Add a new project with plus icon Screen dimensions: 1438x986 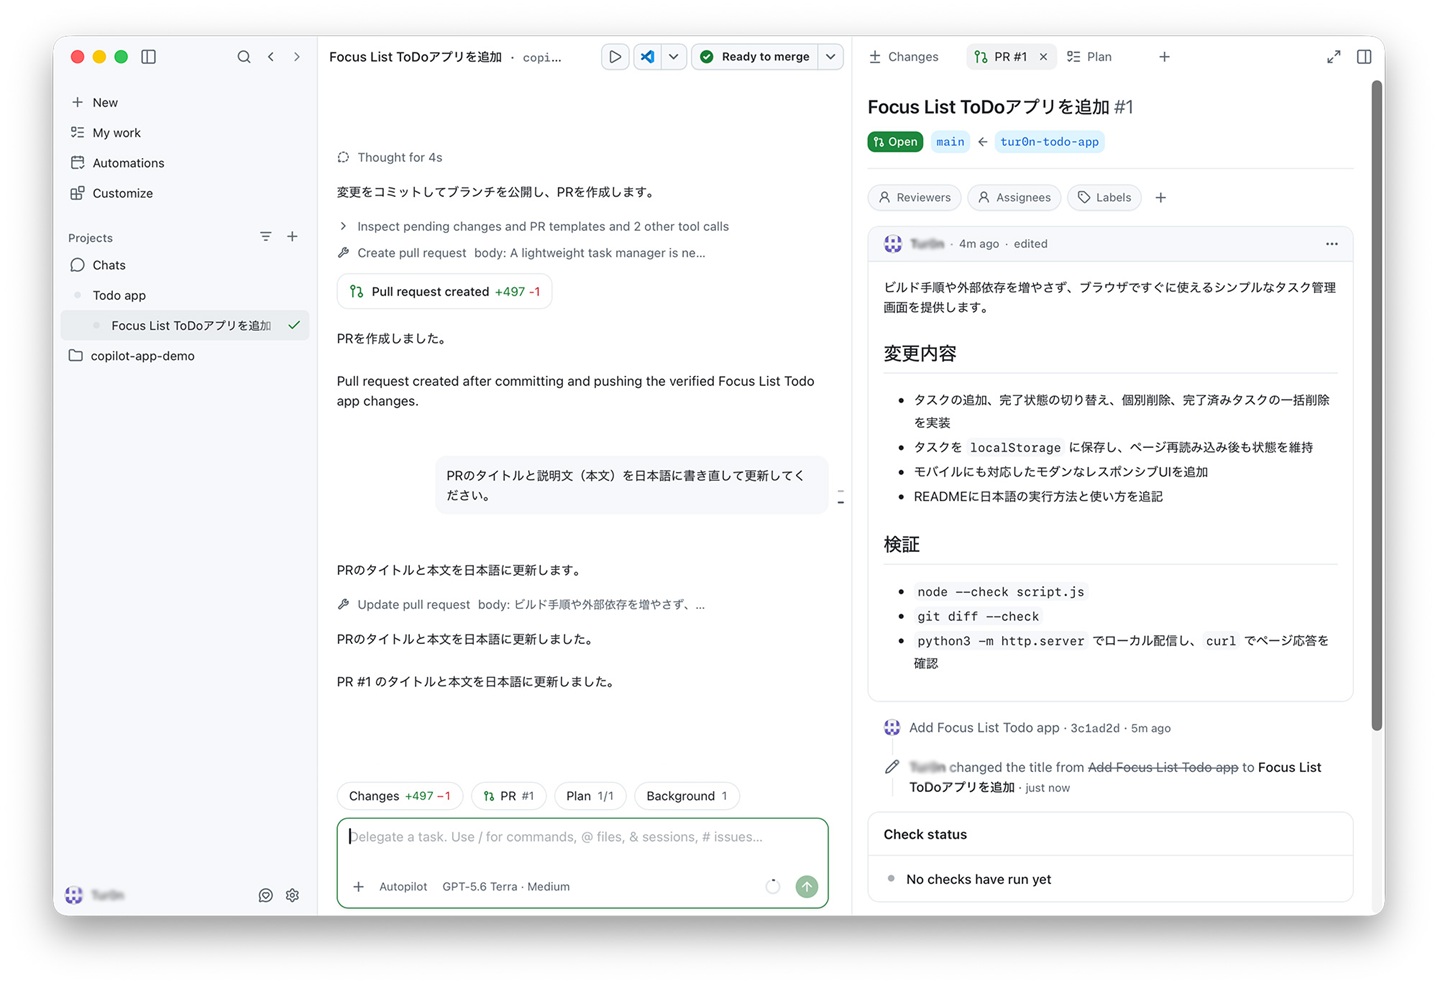coord(292,237)
